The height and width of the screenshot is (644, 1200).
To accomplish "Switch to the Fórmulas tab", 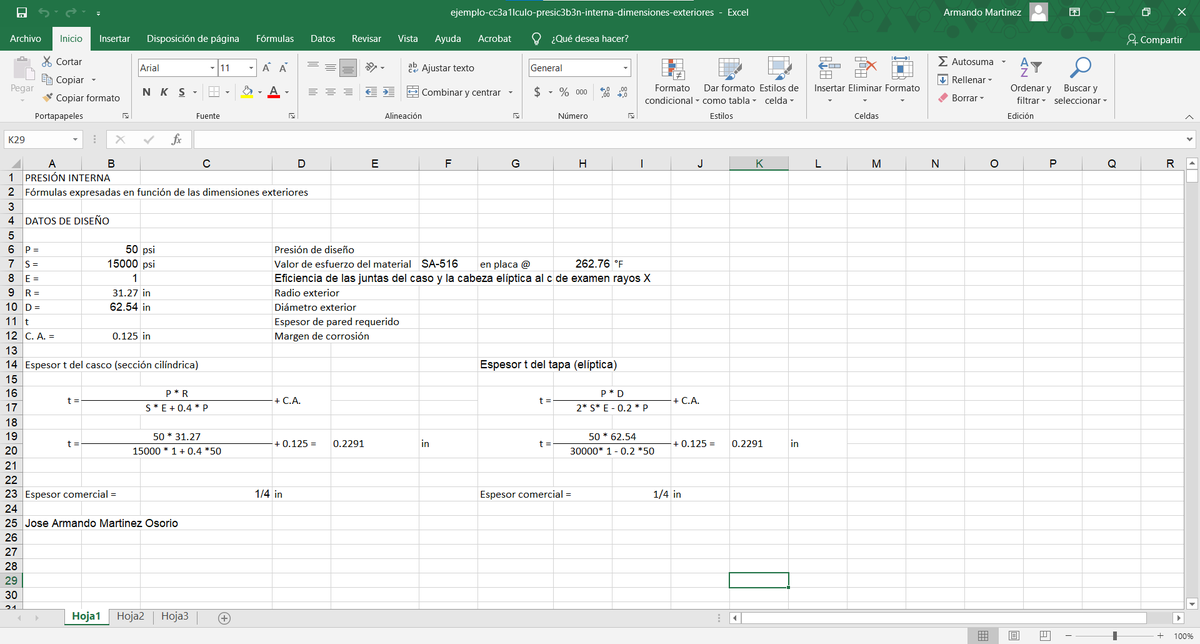I will pyautogui.click(x=275, y=39).
